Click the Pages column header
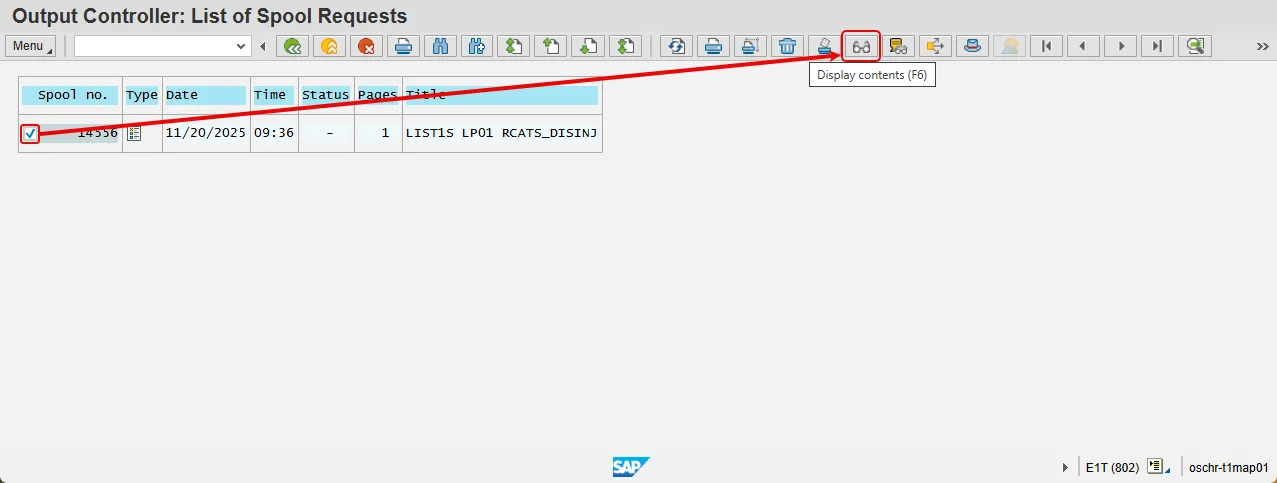Image resolution: width=1277 pixels, height=483 pixels. [x=378, y=95]
